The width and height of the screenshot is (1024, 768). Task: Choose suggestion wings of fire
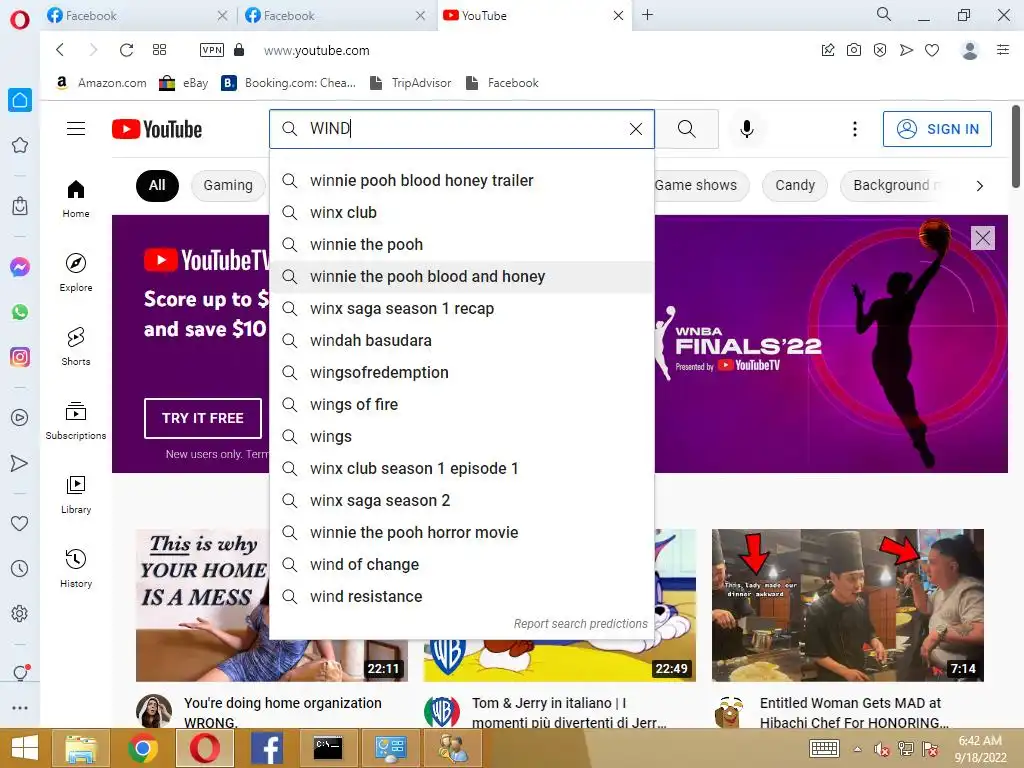point(462,404)
